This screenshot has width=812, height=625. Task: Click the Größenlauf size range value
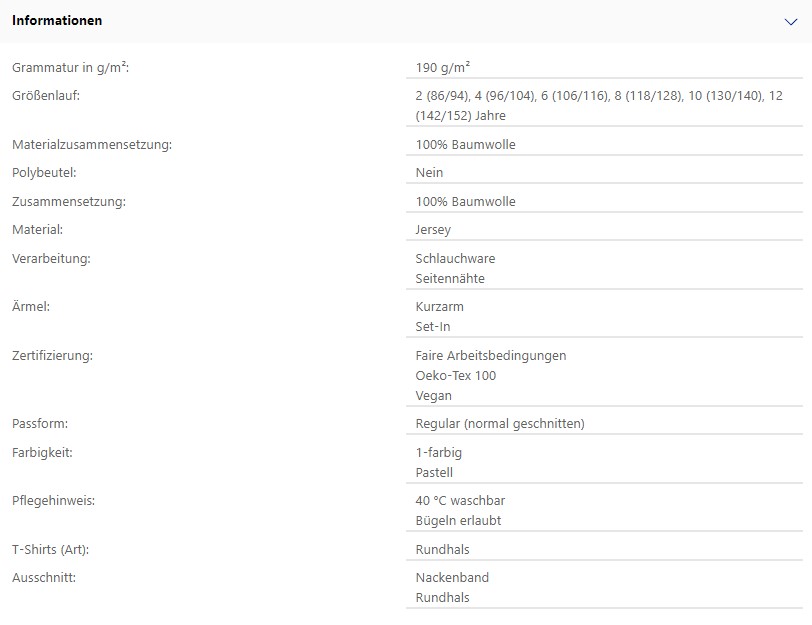[599, 106]
